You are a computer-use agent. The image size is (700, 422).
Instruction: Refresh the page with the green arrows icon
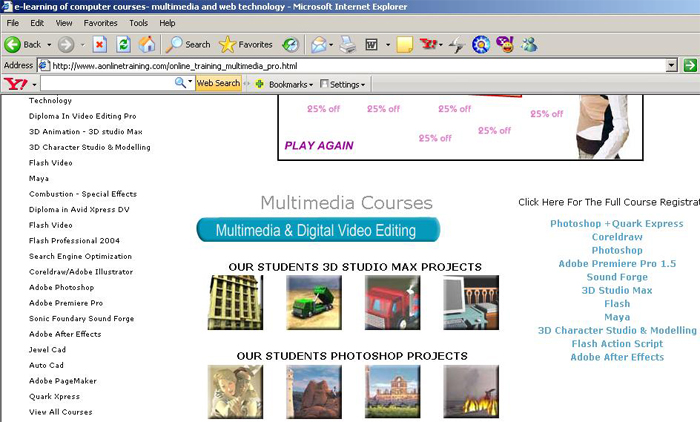123,45
